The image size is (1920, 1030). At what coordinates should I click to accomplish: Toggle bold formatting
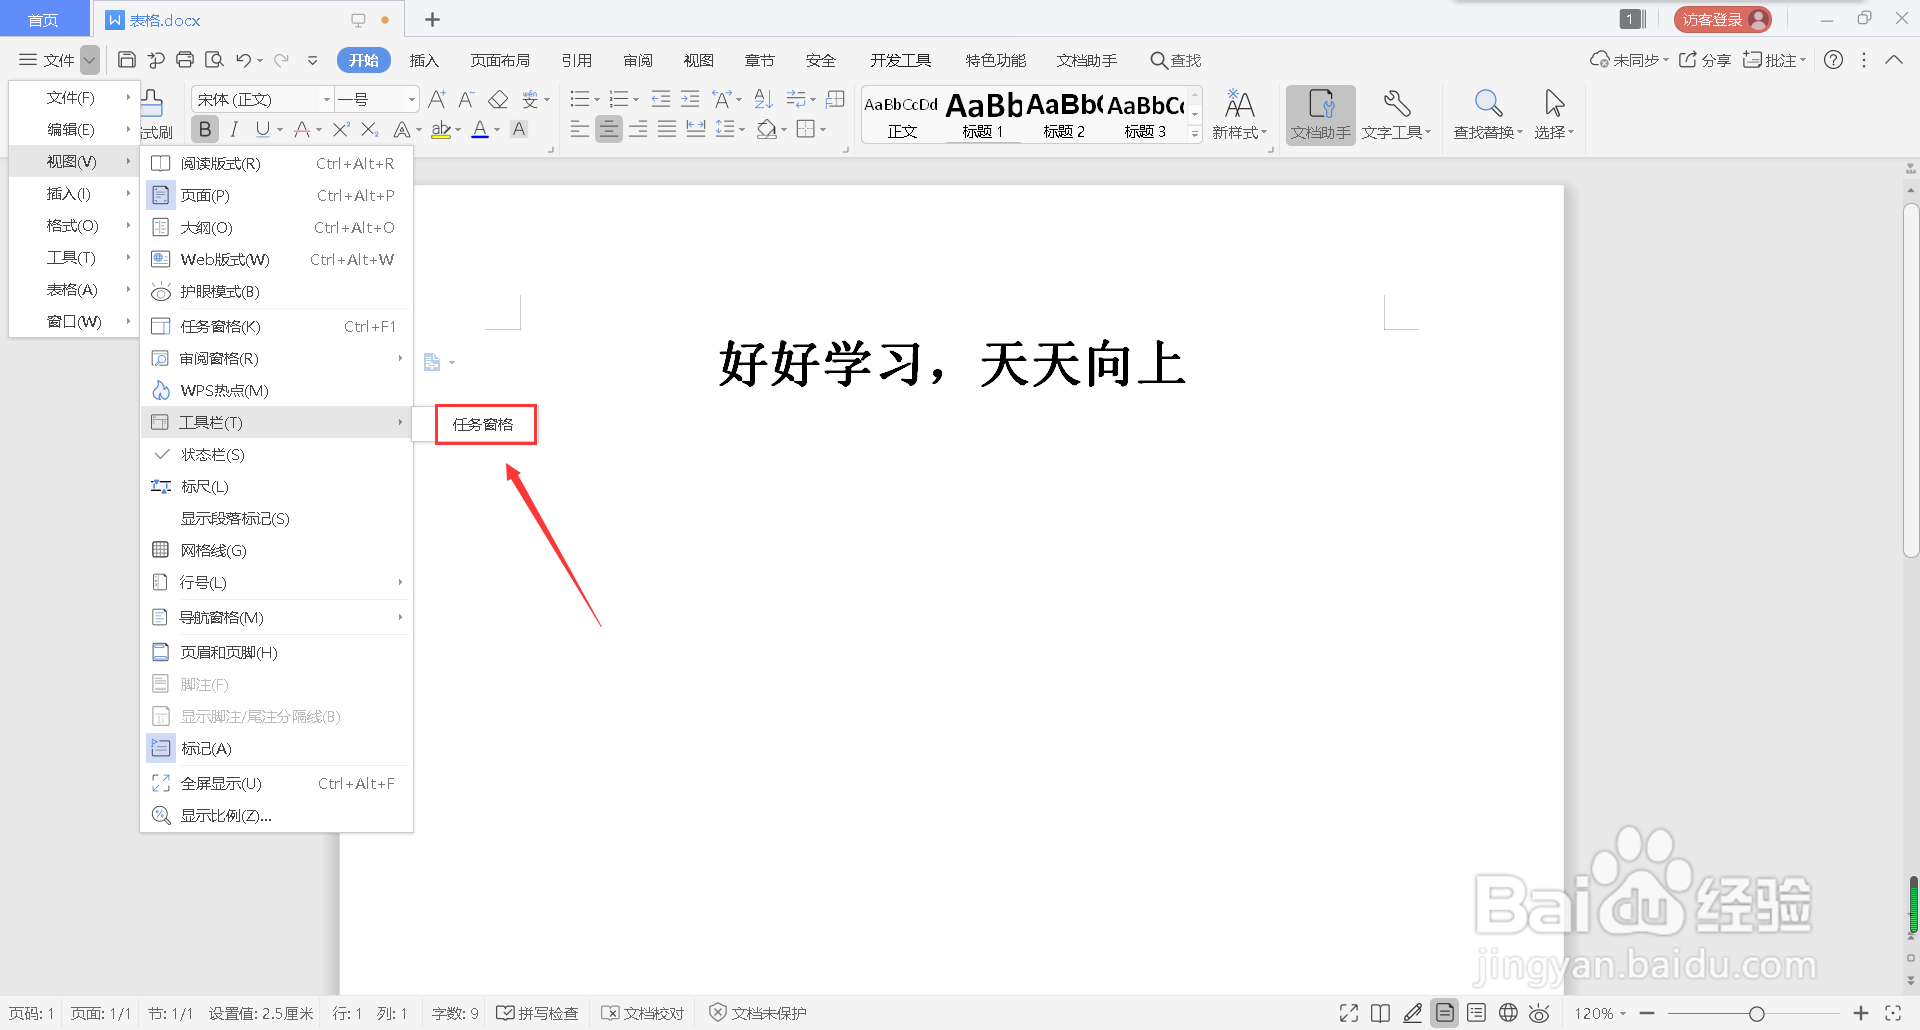pos(204,128)
